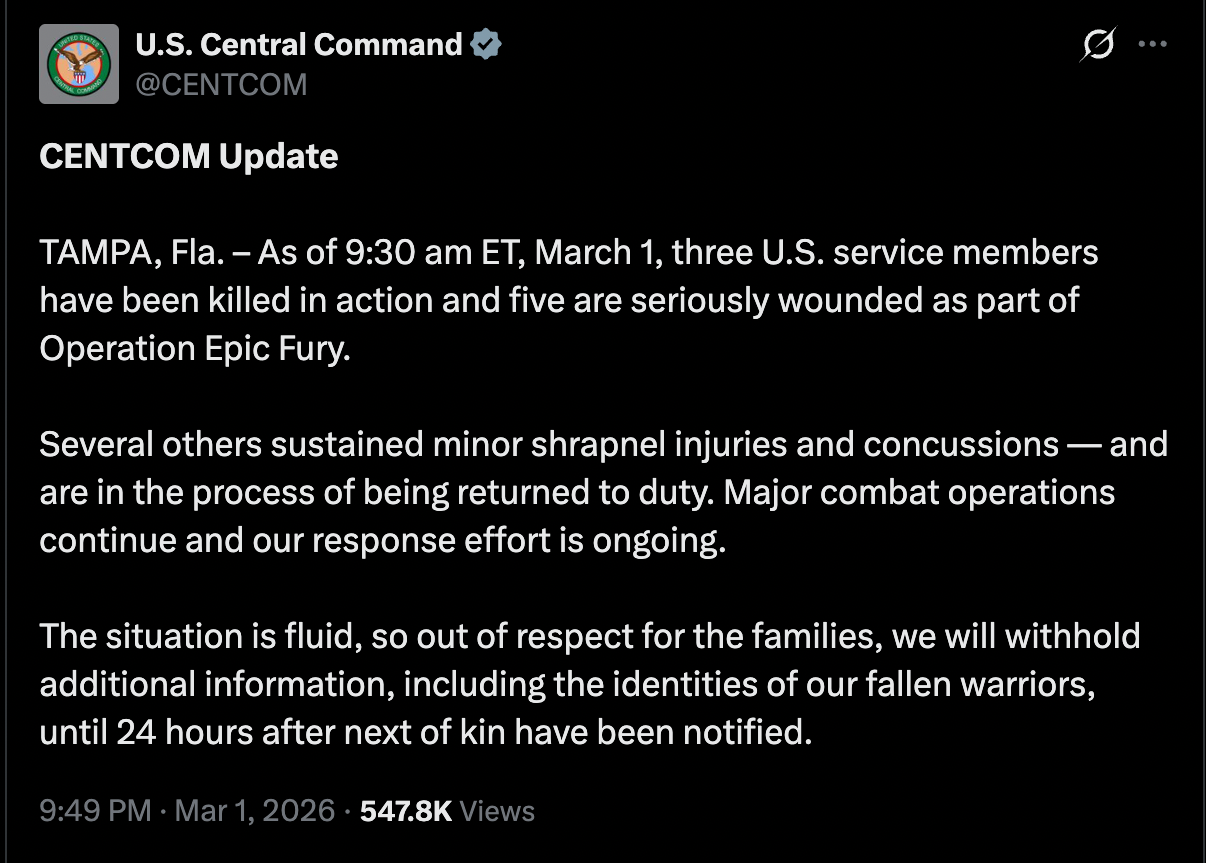Open the Grok explain-post icon
1206x863 pixels.
tap(1097, 45)
